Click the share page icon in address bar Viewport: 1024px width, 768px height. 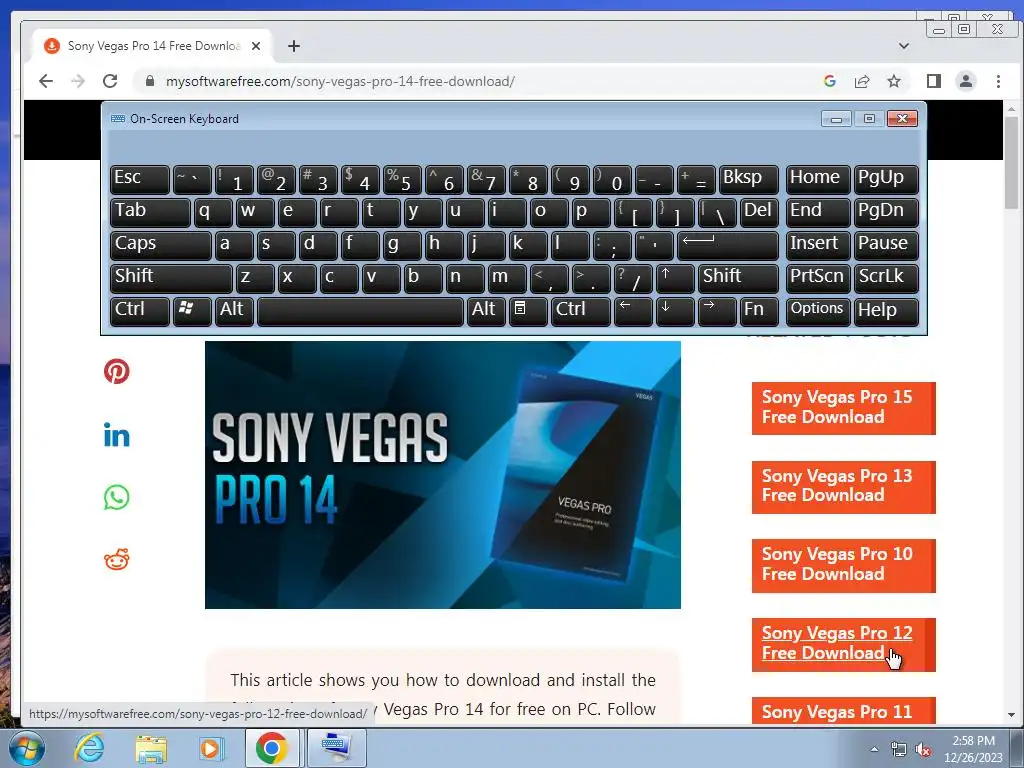(x=861, y=81)
